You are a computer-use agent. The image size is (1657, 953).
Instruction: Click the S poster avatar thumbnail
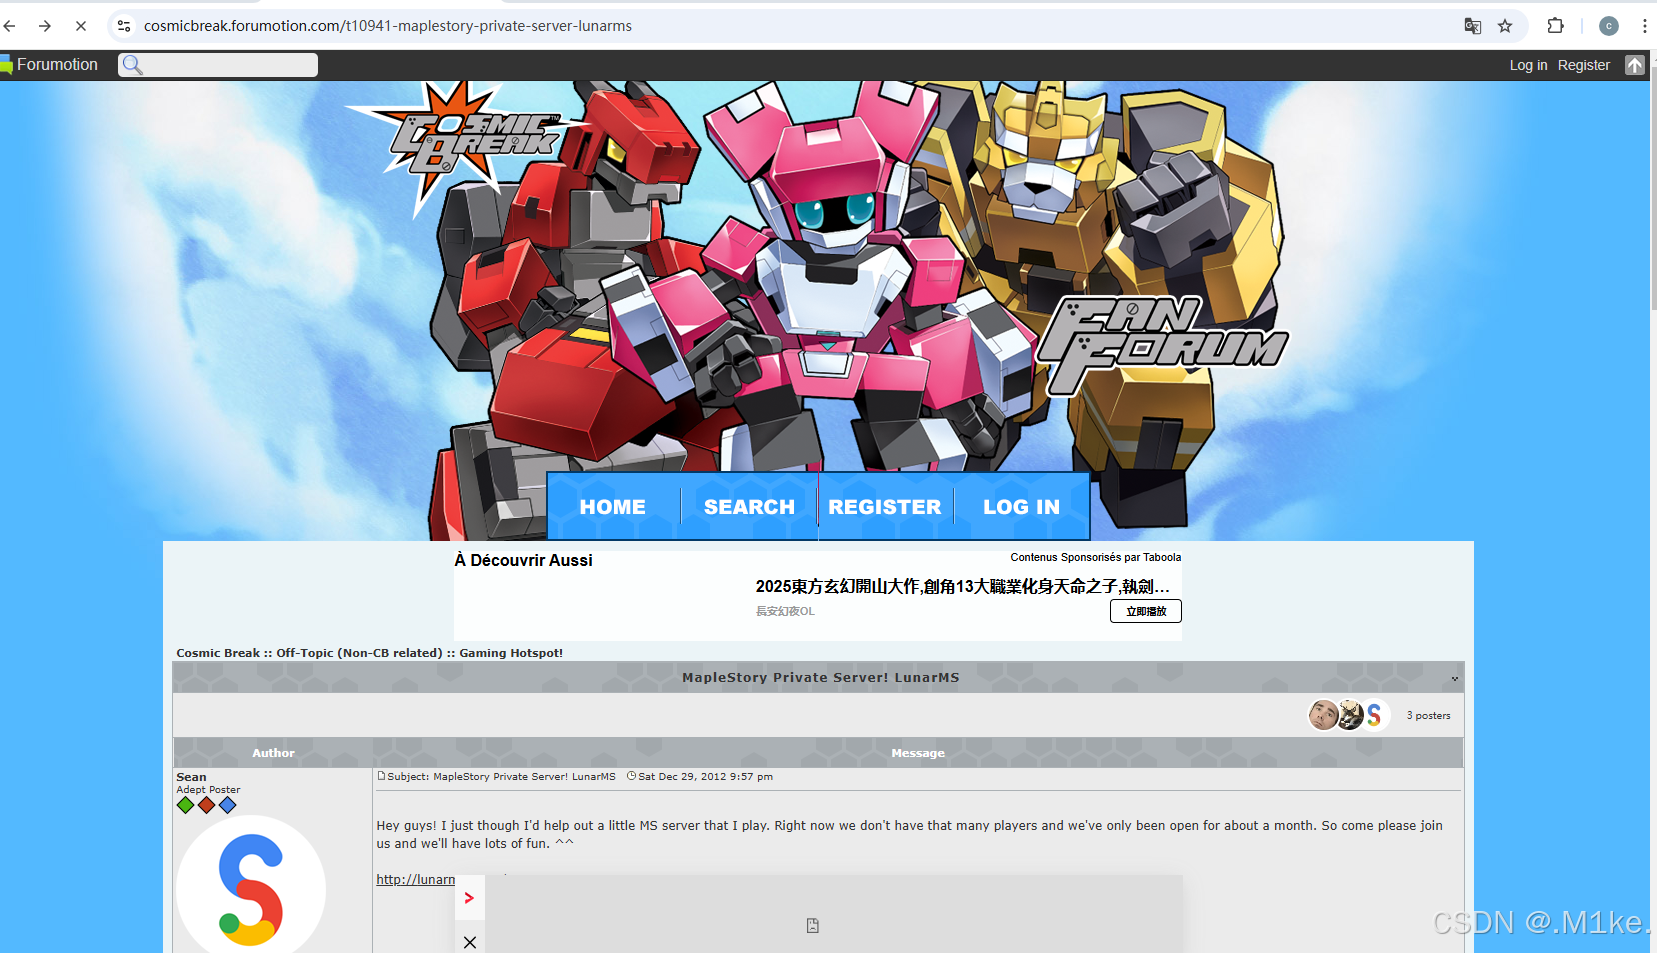click(x=1376, y=715)
